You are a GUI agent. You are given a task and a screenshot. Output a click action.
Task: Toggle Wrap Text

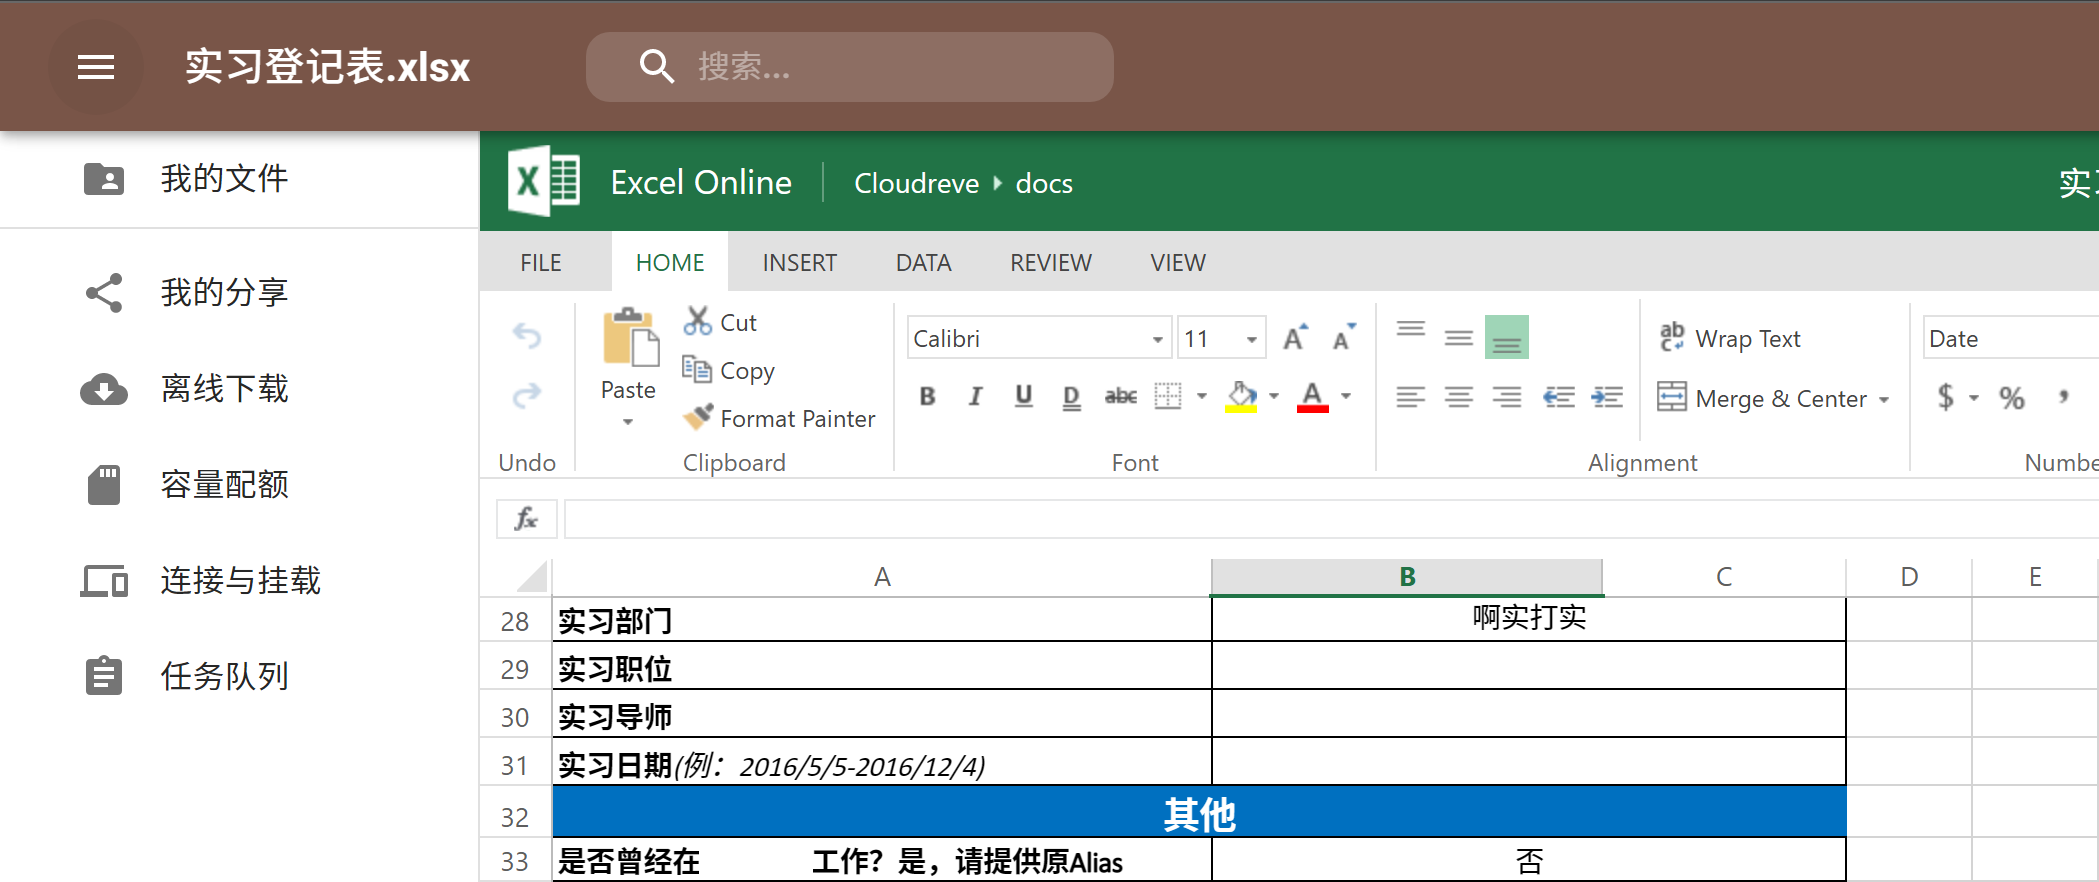click(x=1730, y=338)
